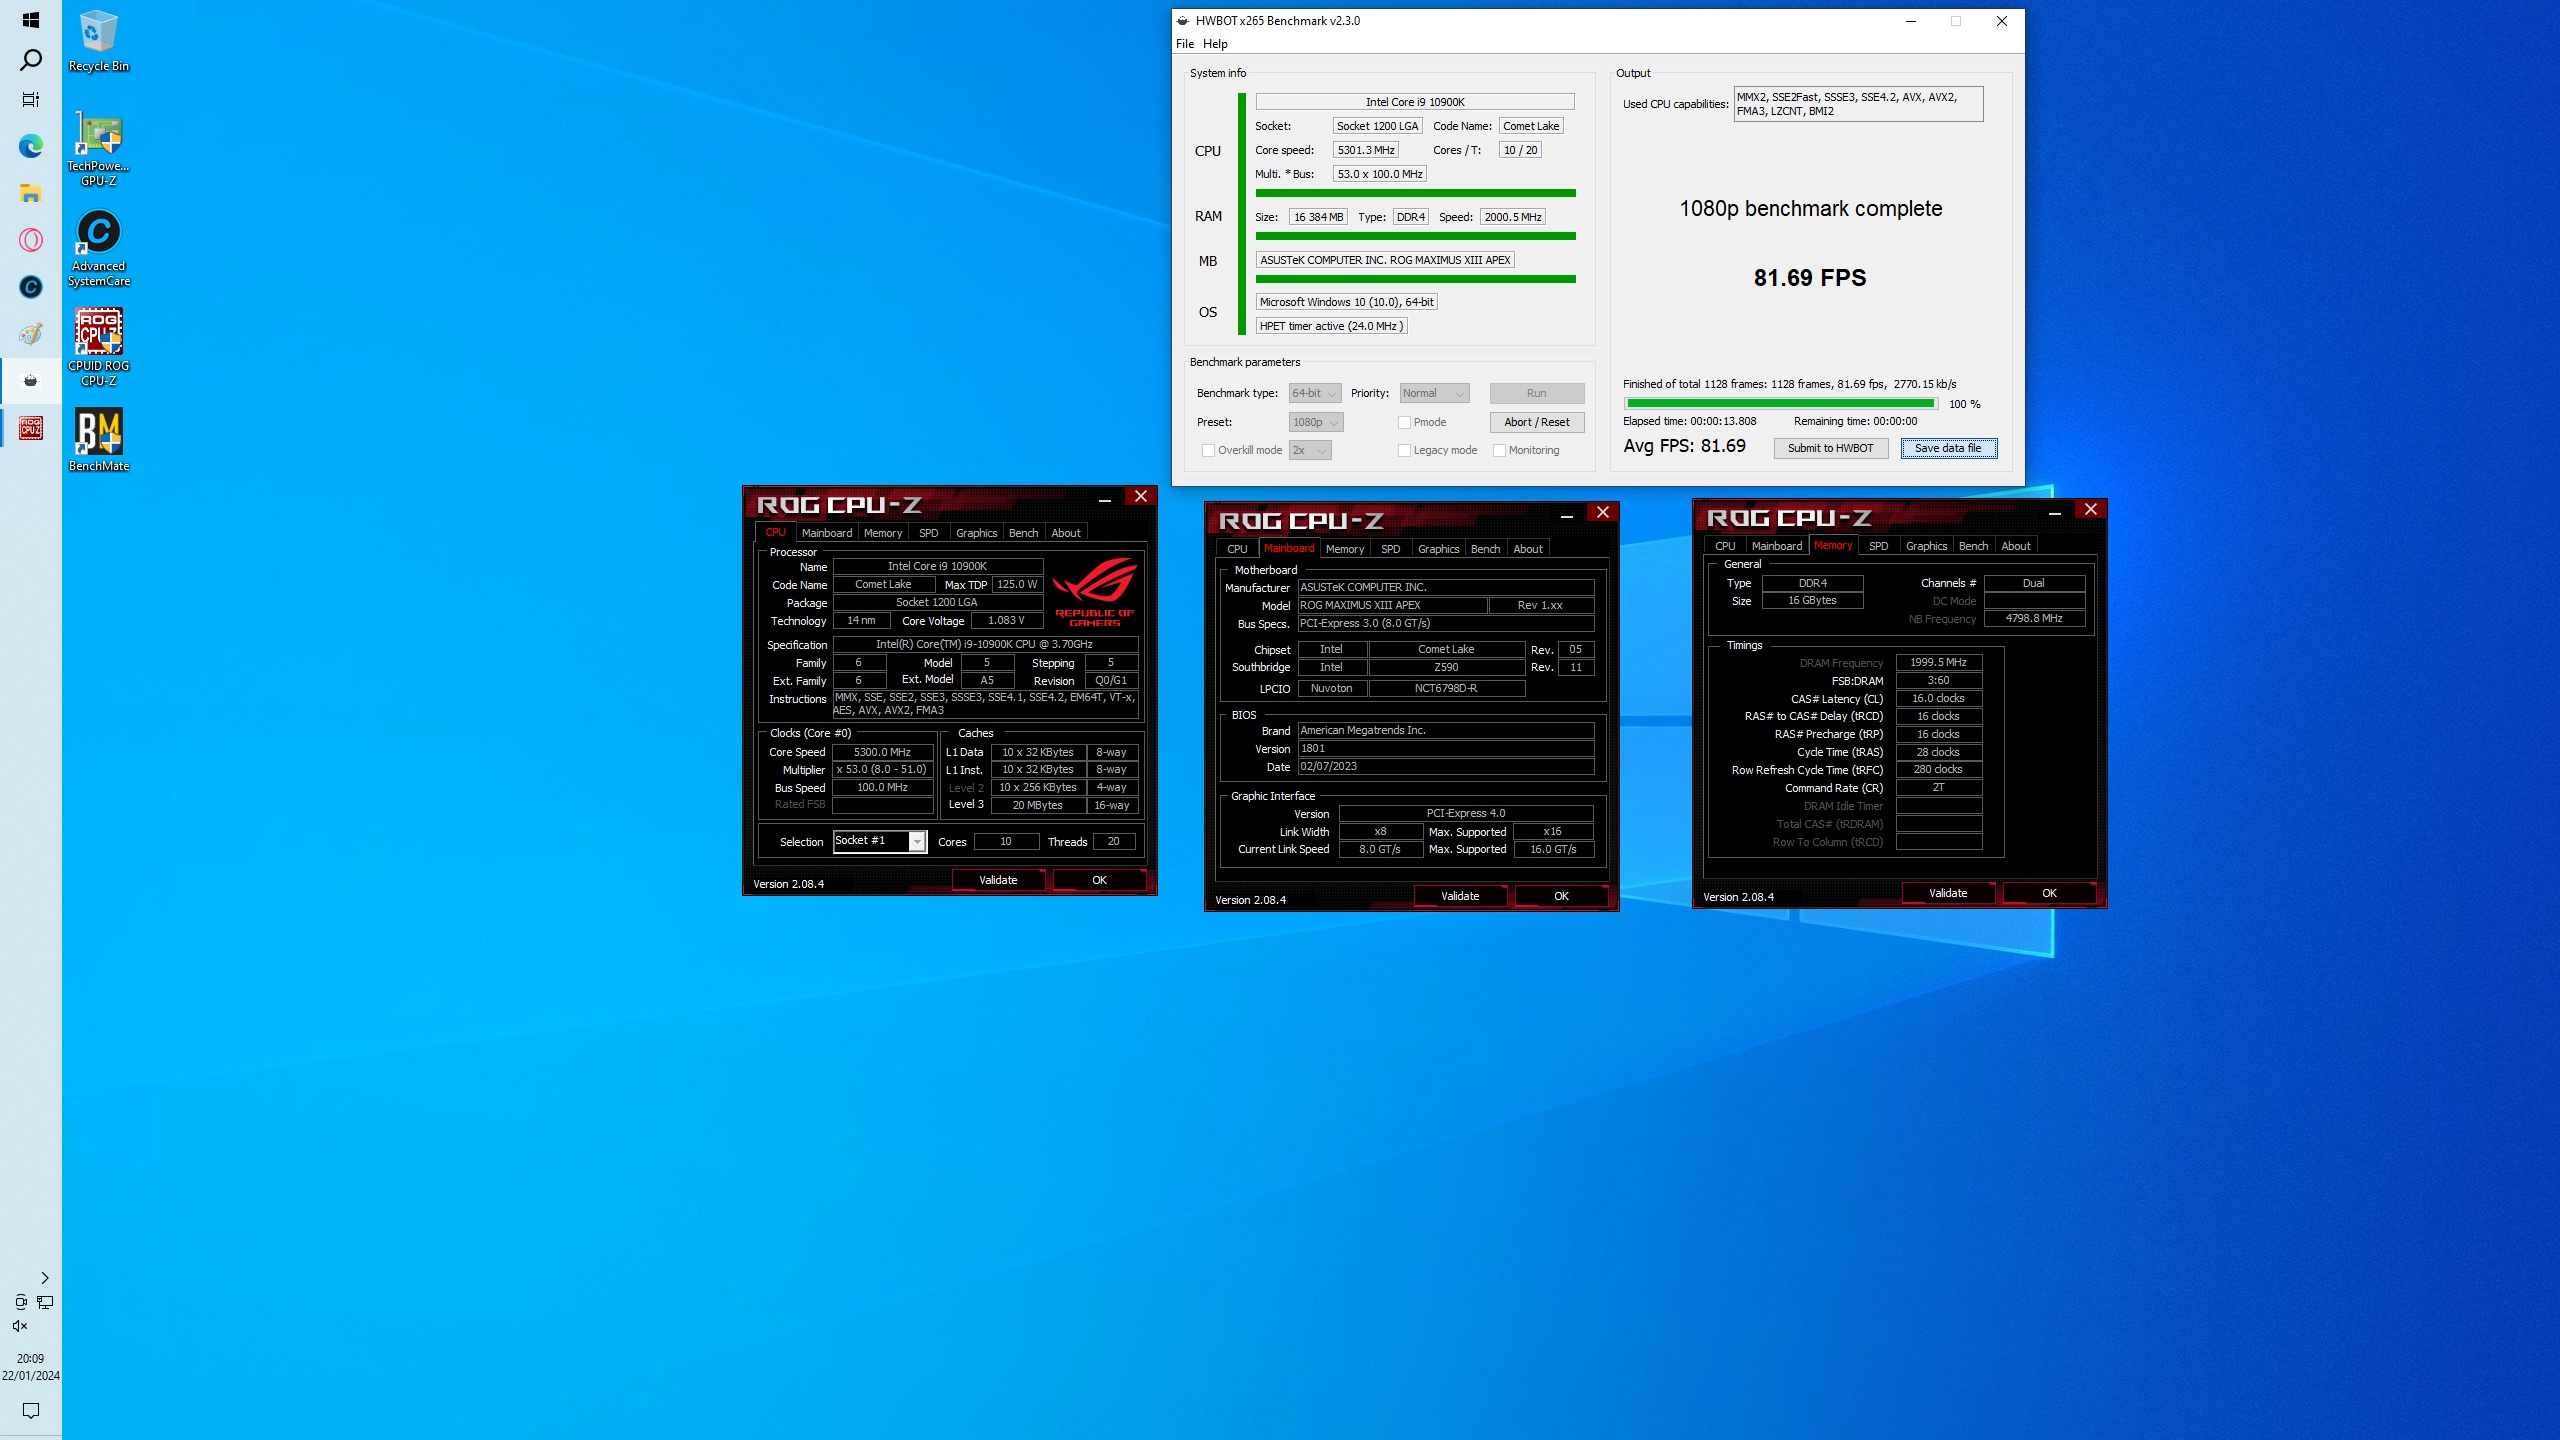Open the File menu in HWBOT
2560x1440 pixels.
1185,44
